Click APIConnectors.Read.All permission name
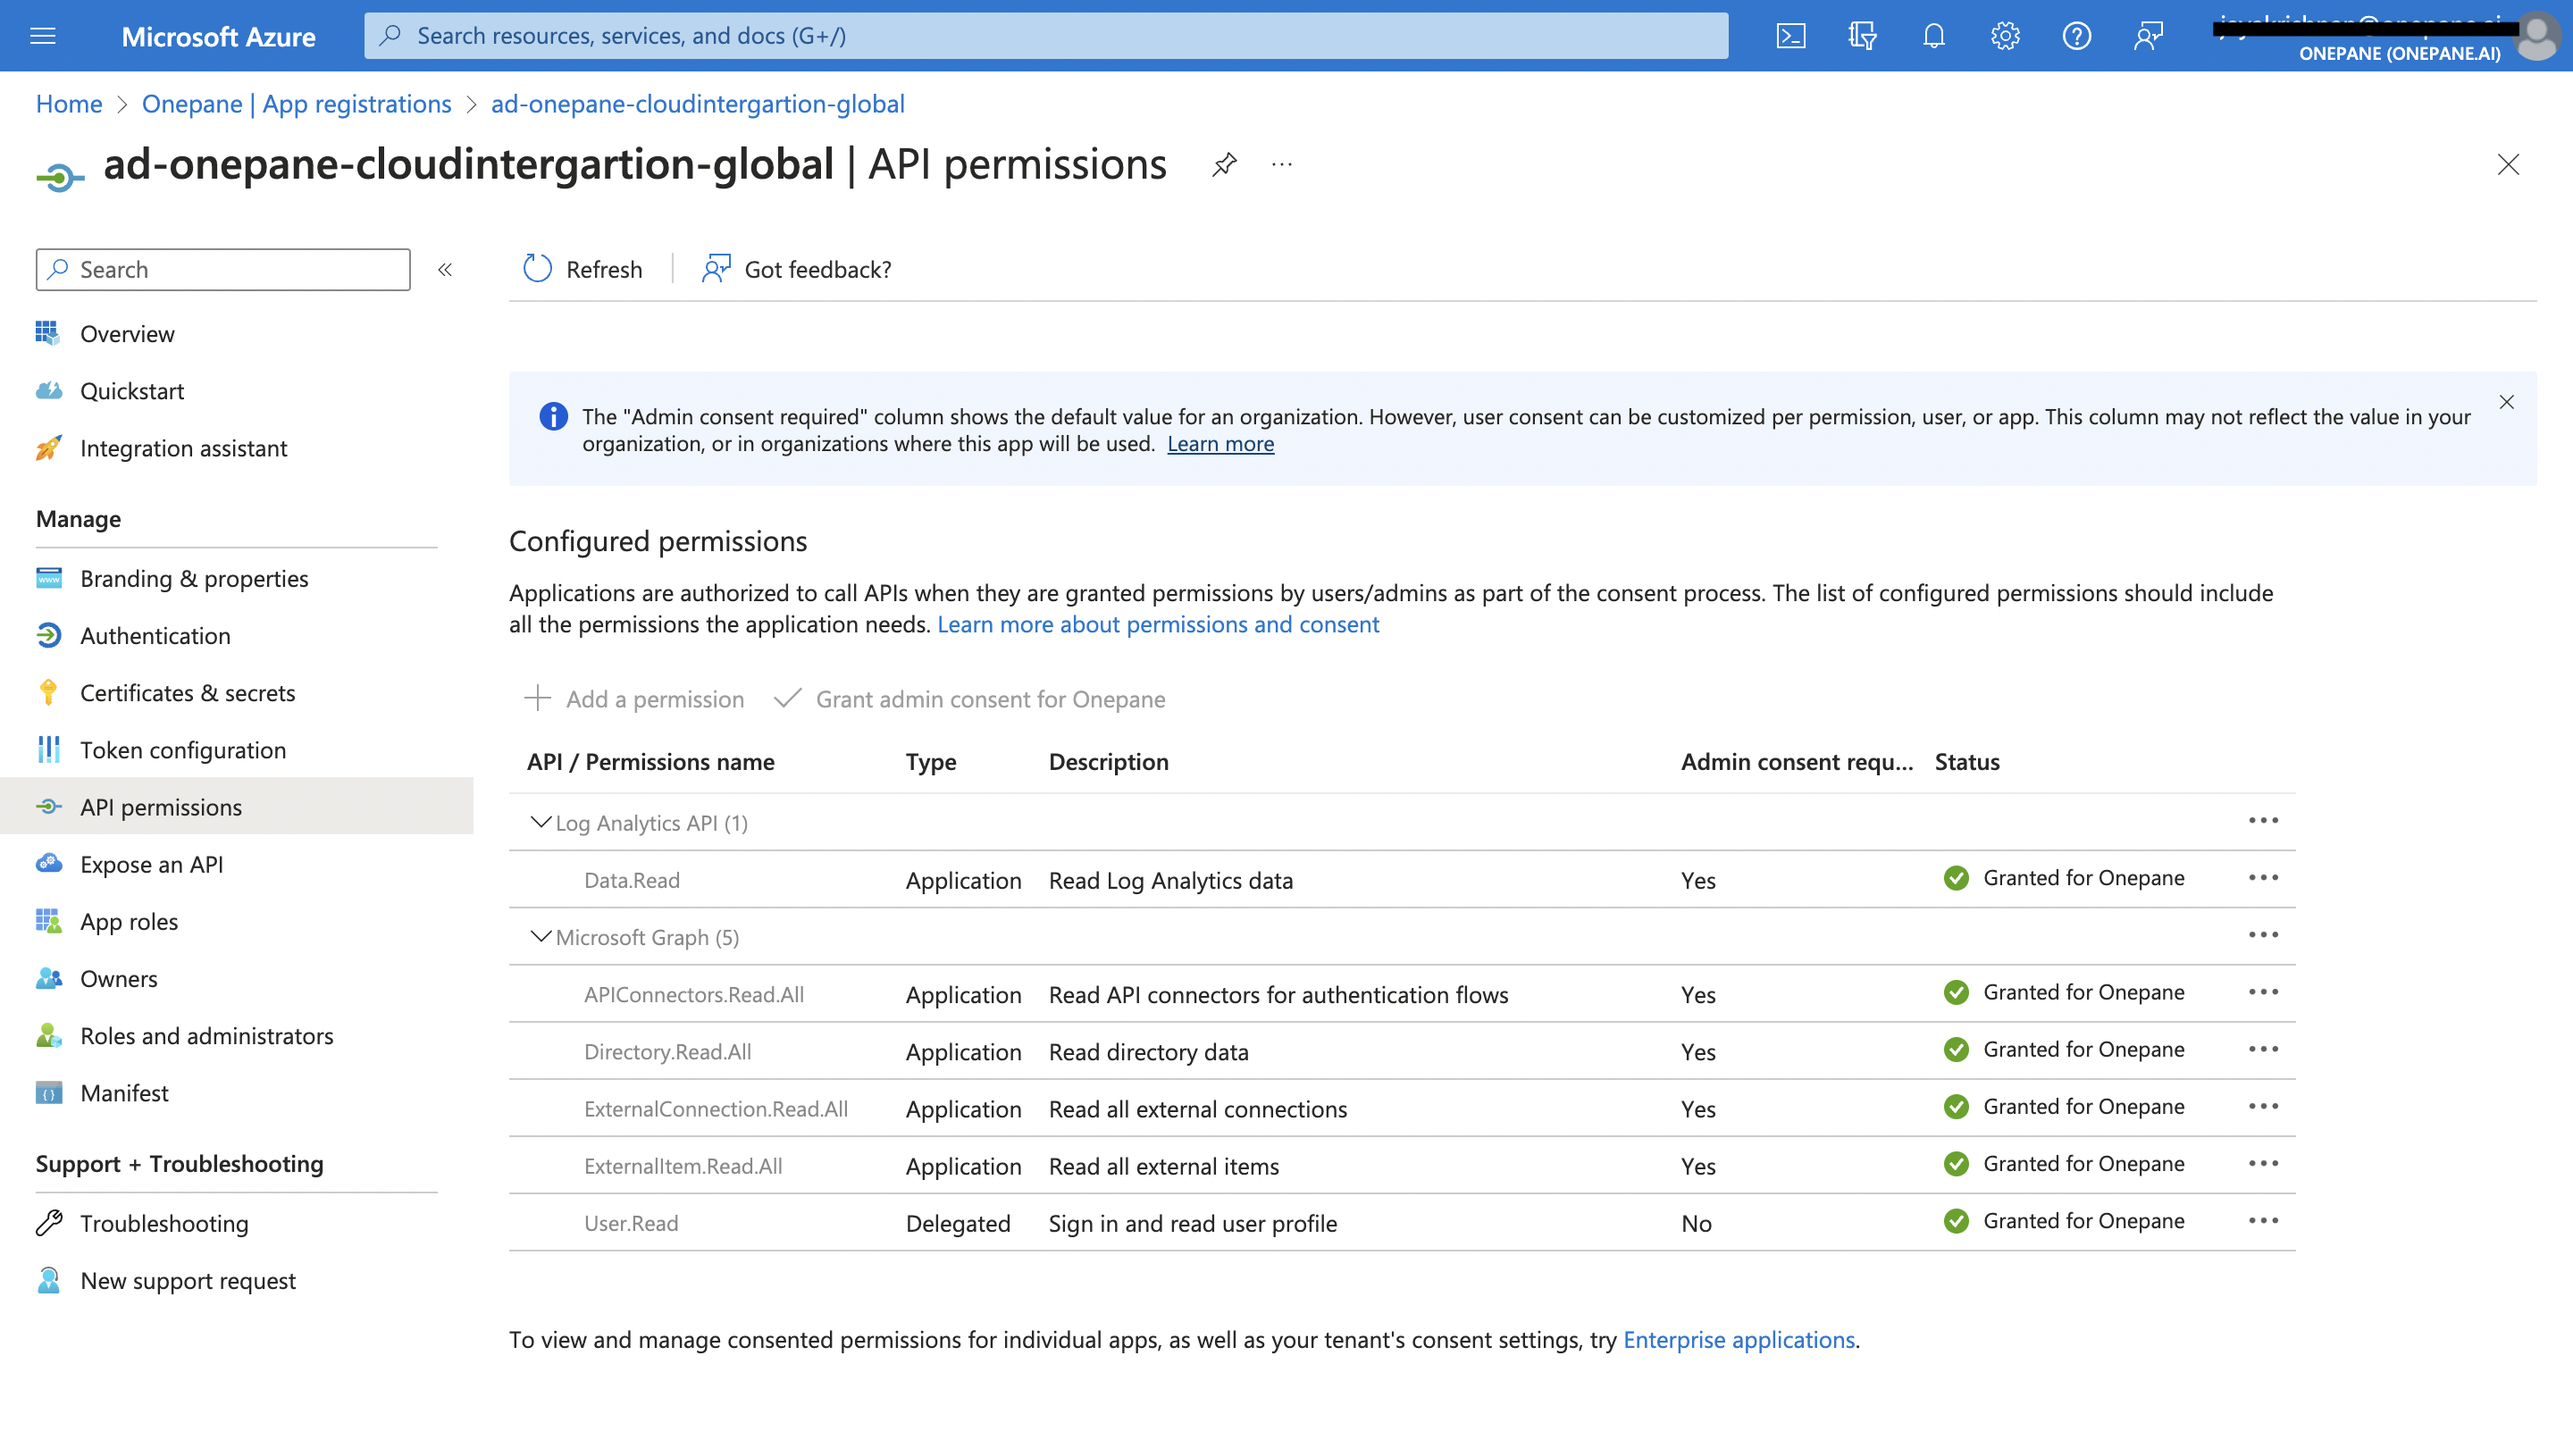The height and width of the screenshot is (1456, 2573). (x=693, y=994)
